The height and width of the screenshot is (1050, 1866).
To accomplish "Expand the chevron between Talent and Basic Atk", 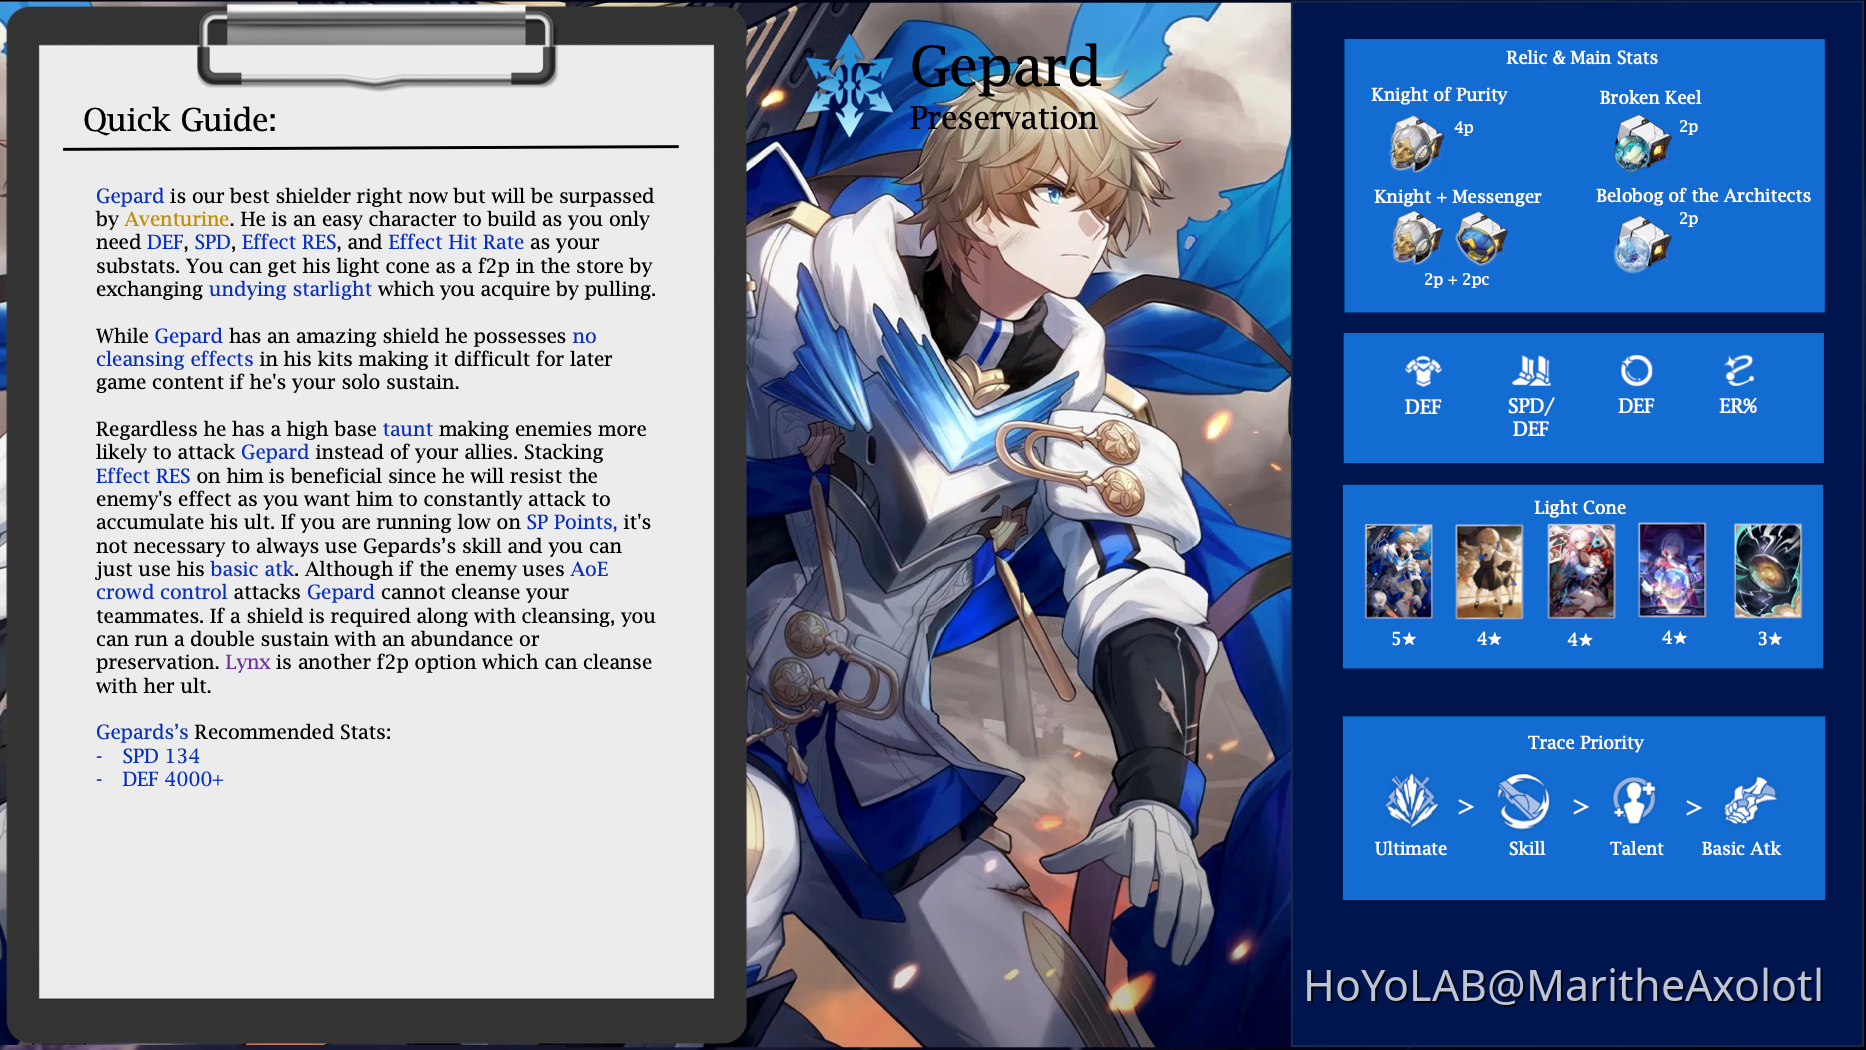I will (x=1694, y=806).
